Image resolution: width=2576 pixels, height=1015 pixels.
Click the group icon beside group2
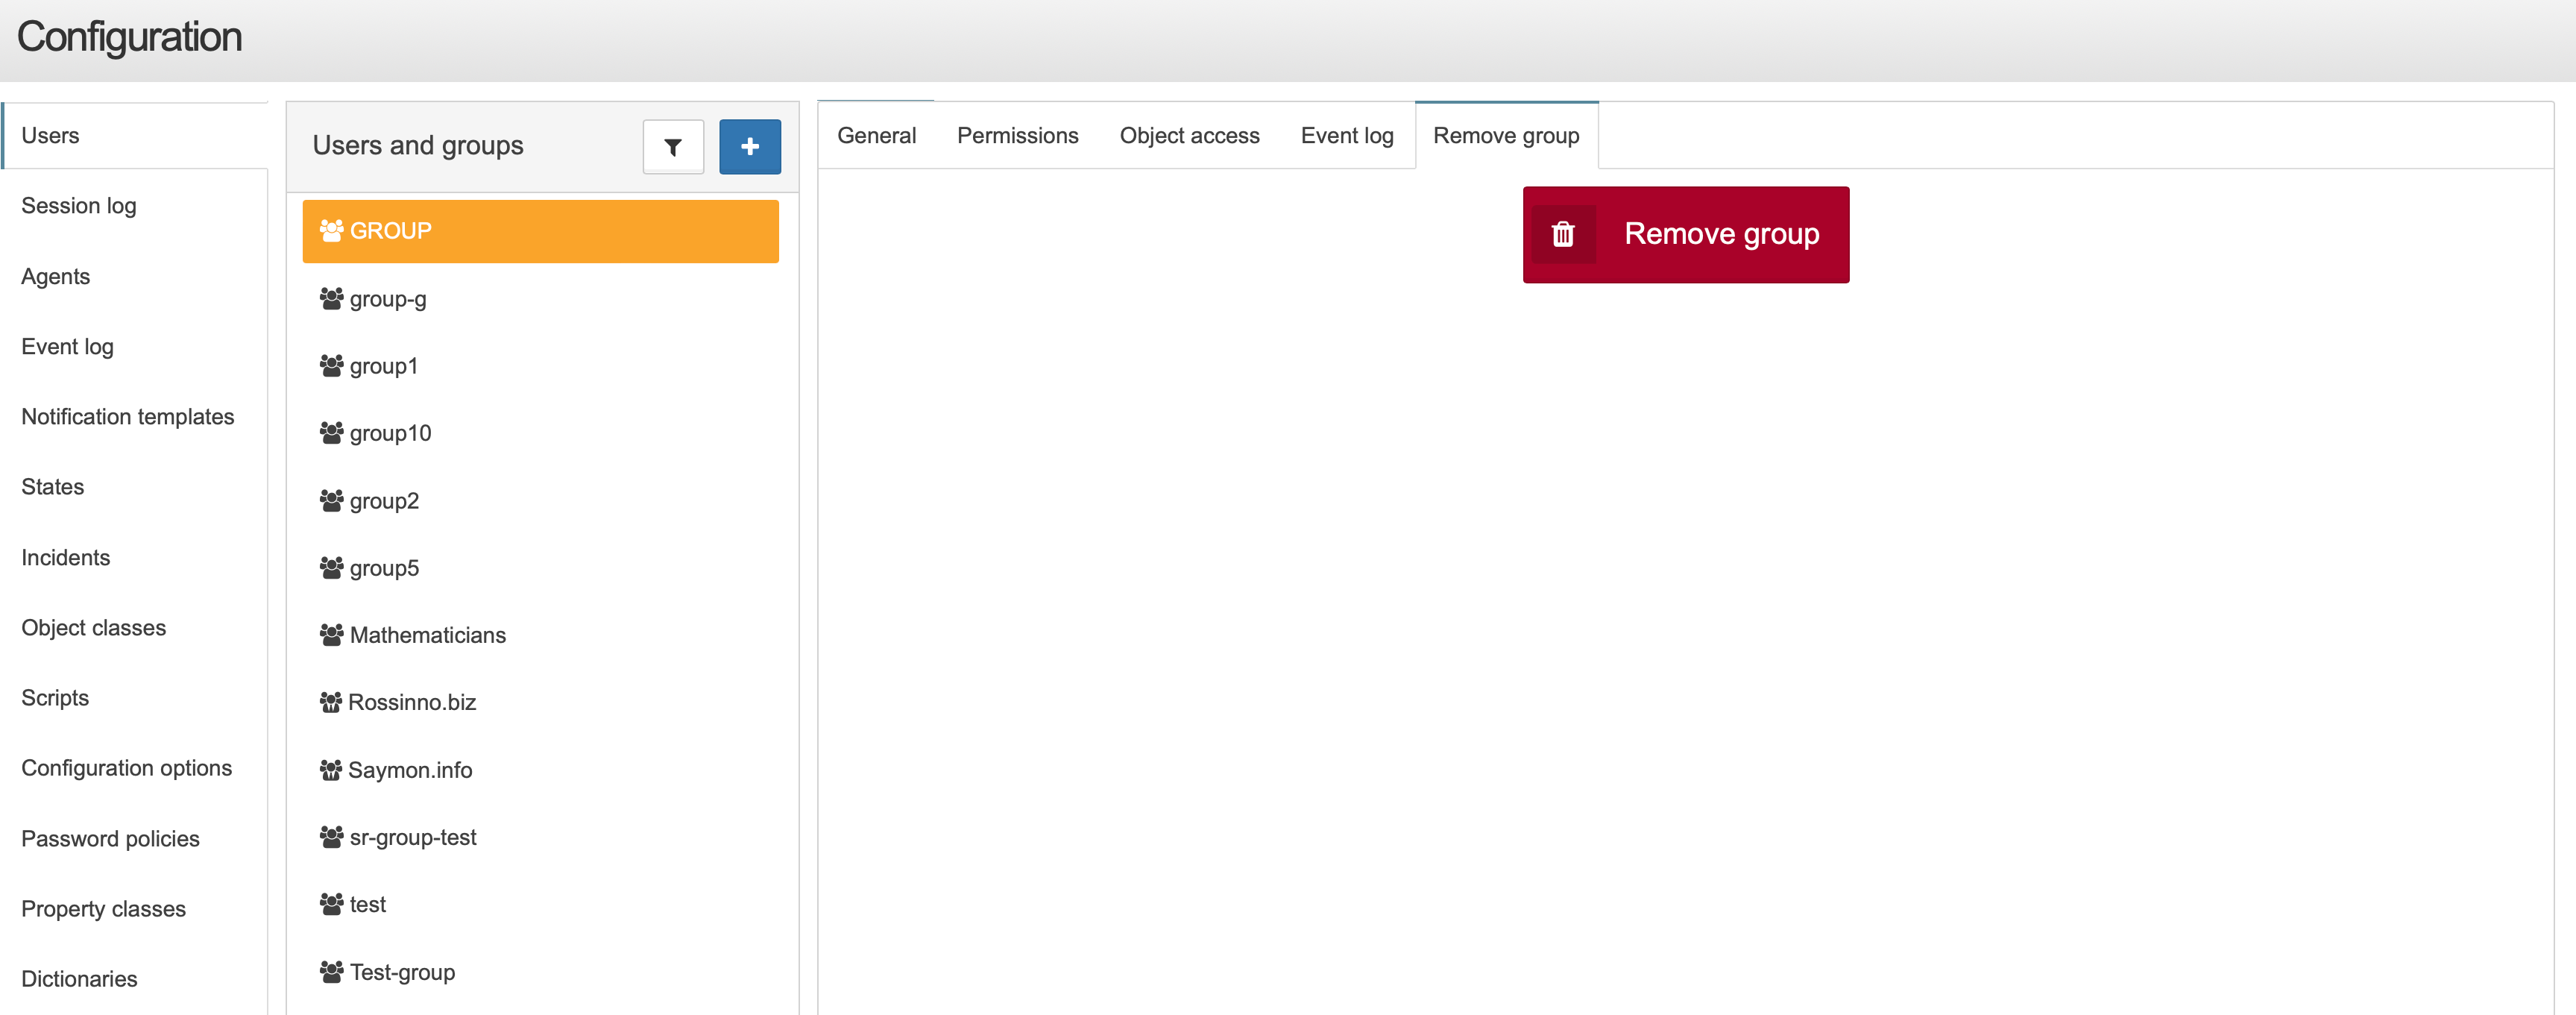pyautogui.click(x=332, y=500)
